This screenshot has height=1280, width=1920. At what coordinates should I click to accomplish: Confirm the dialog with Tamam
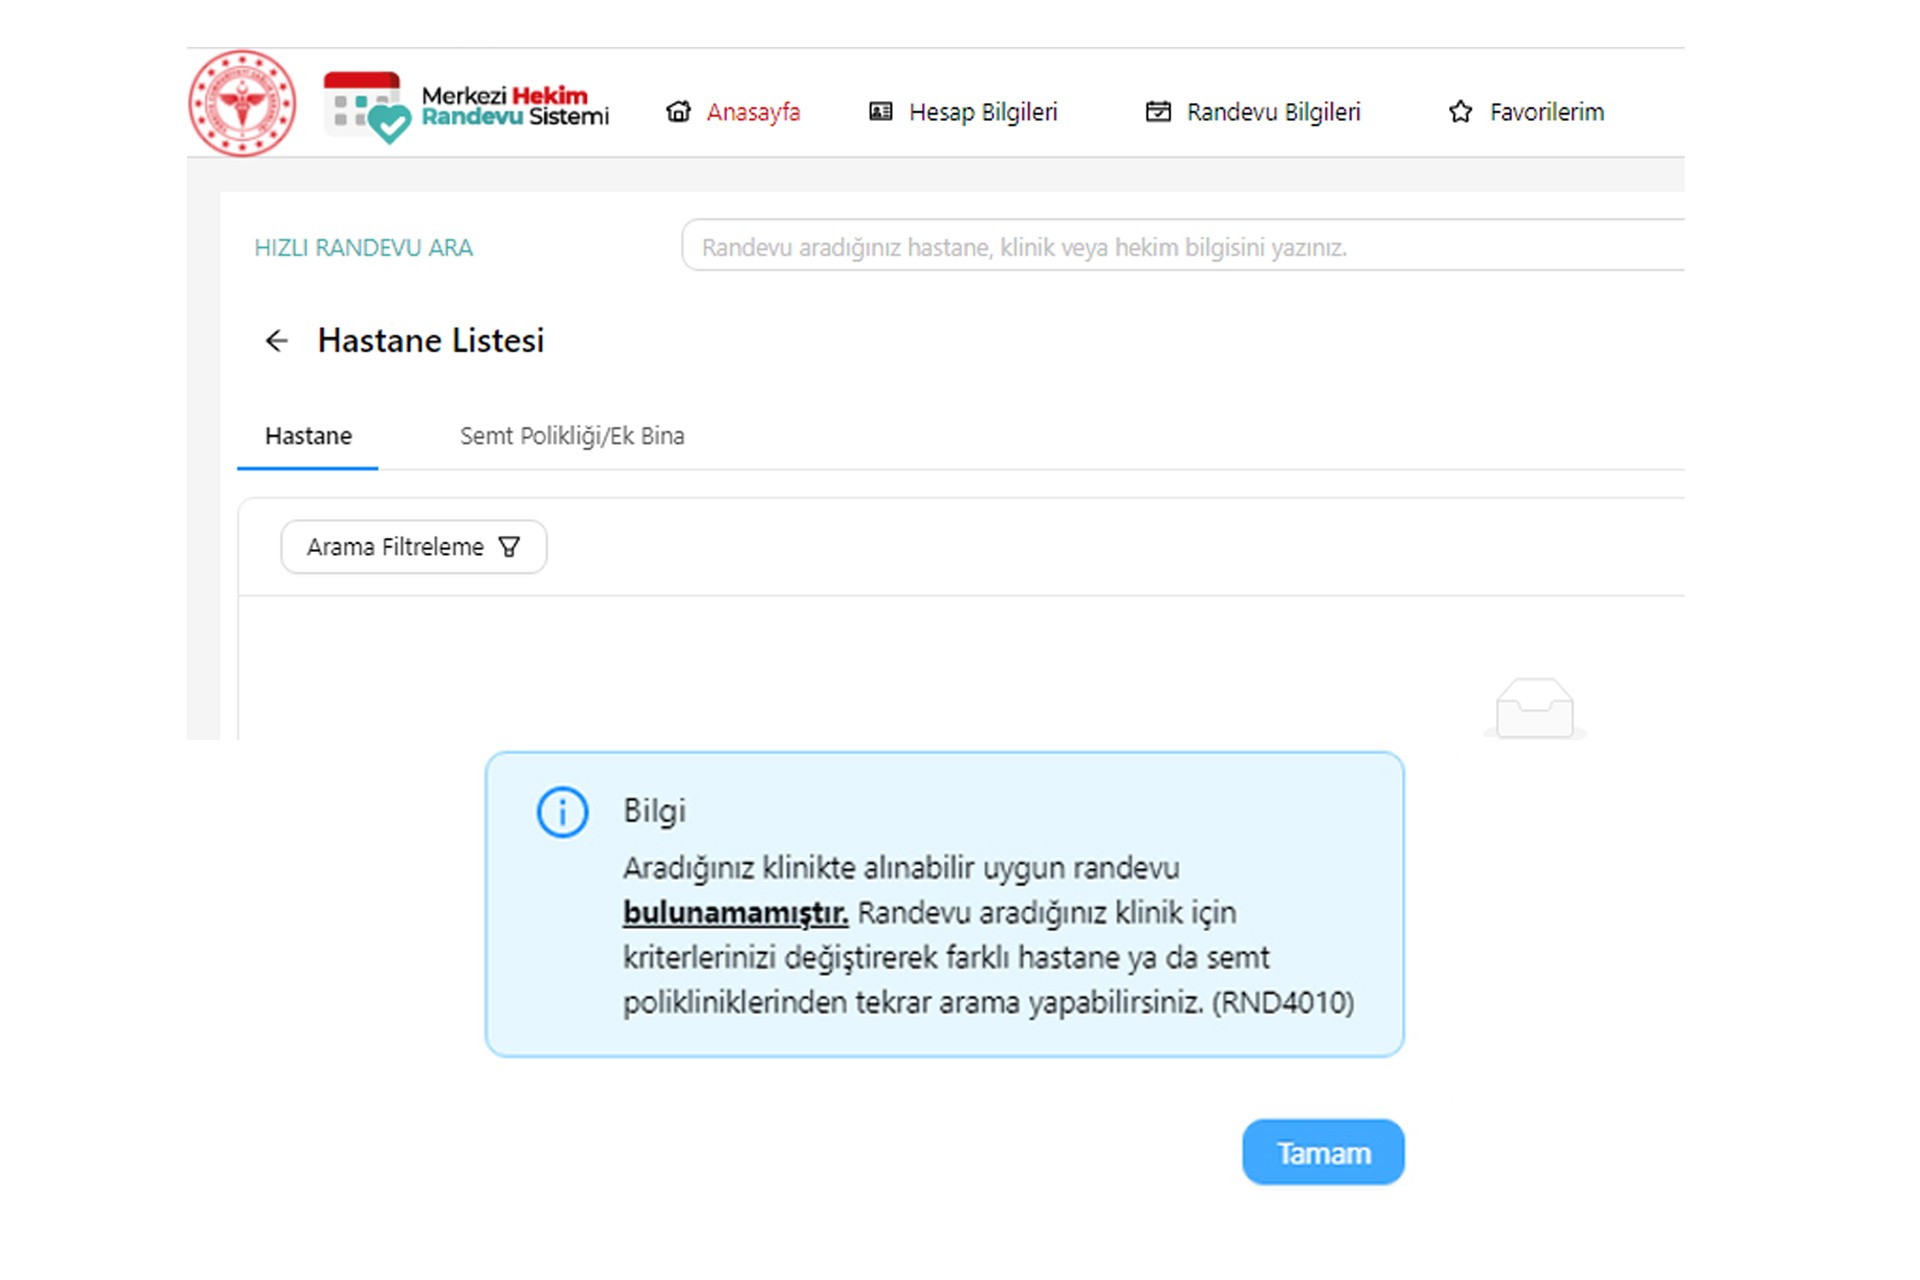[1323, 1153]
